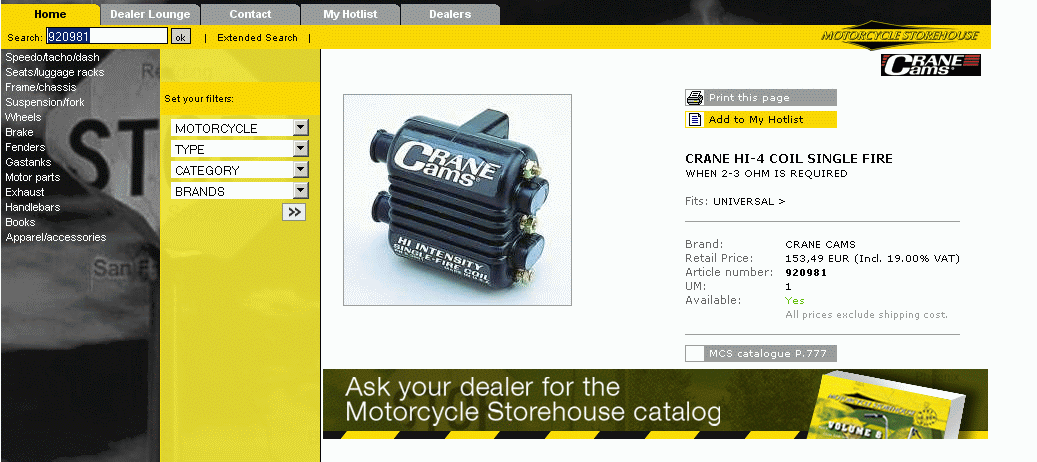This screenshot has width=1037, height=462.
Task: Click the Motorcycle Storehouse logo
Action: 900,36
